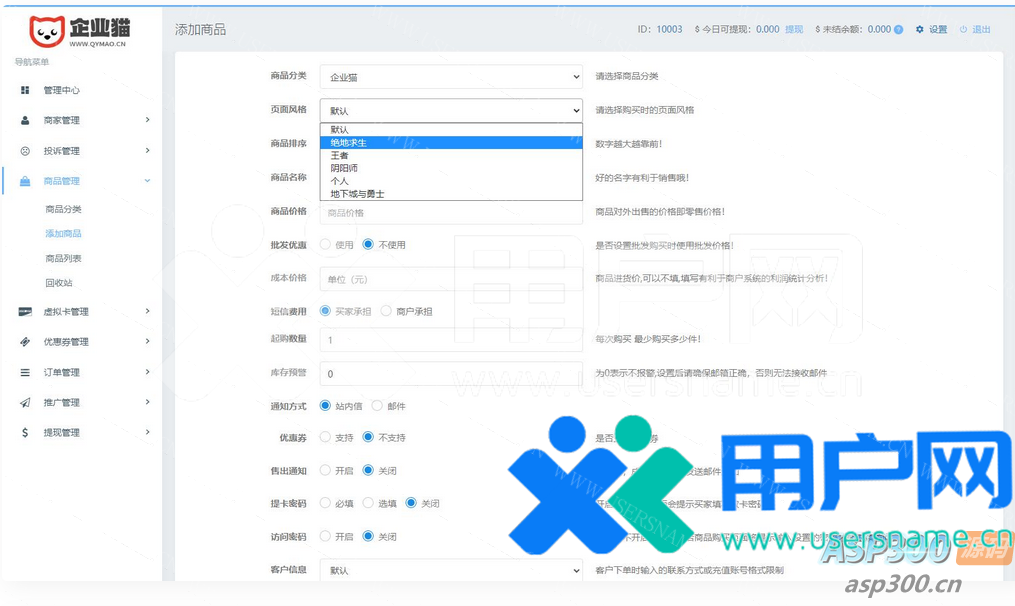The height and width of the screenshot is (606, 1015).
Task: Focus the 库存预警 input field
Action: (451, 374)
